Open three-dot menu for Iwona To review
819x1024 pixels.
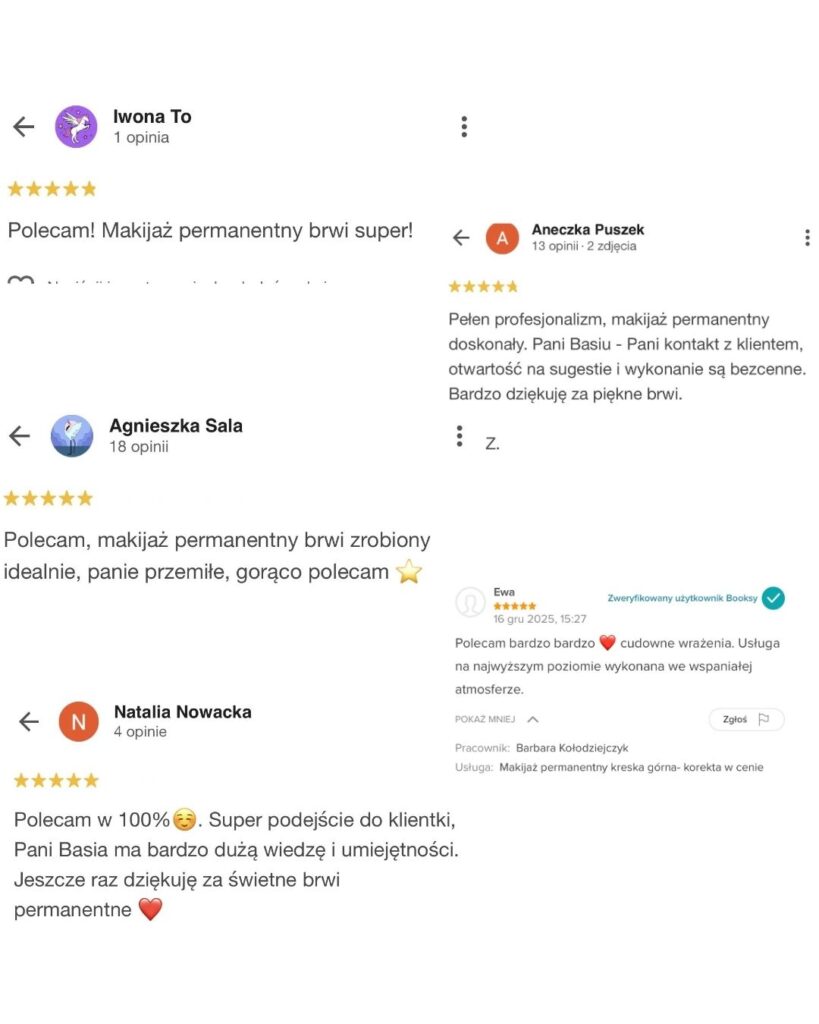pyautogui.click(x=464, y=127)
